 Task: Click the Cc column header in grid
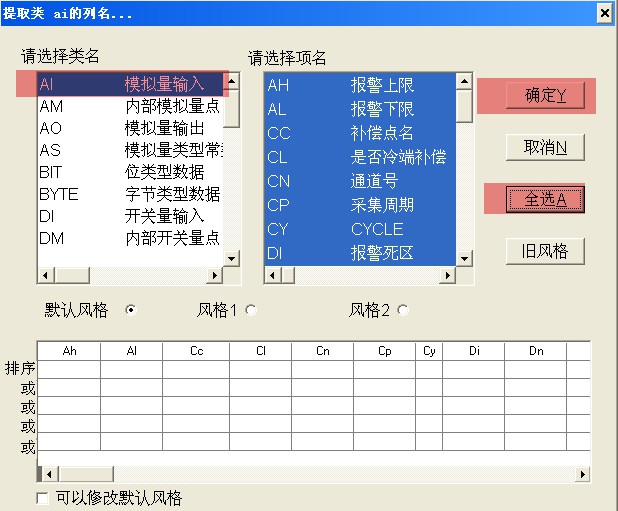point(196,351)
